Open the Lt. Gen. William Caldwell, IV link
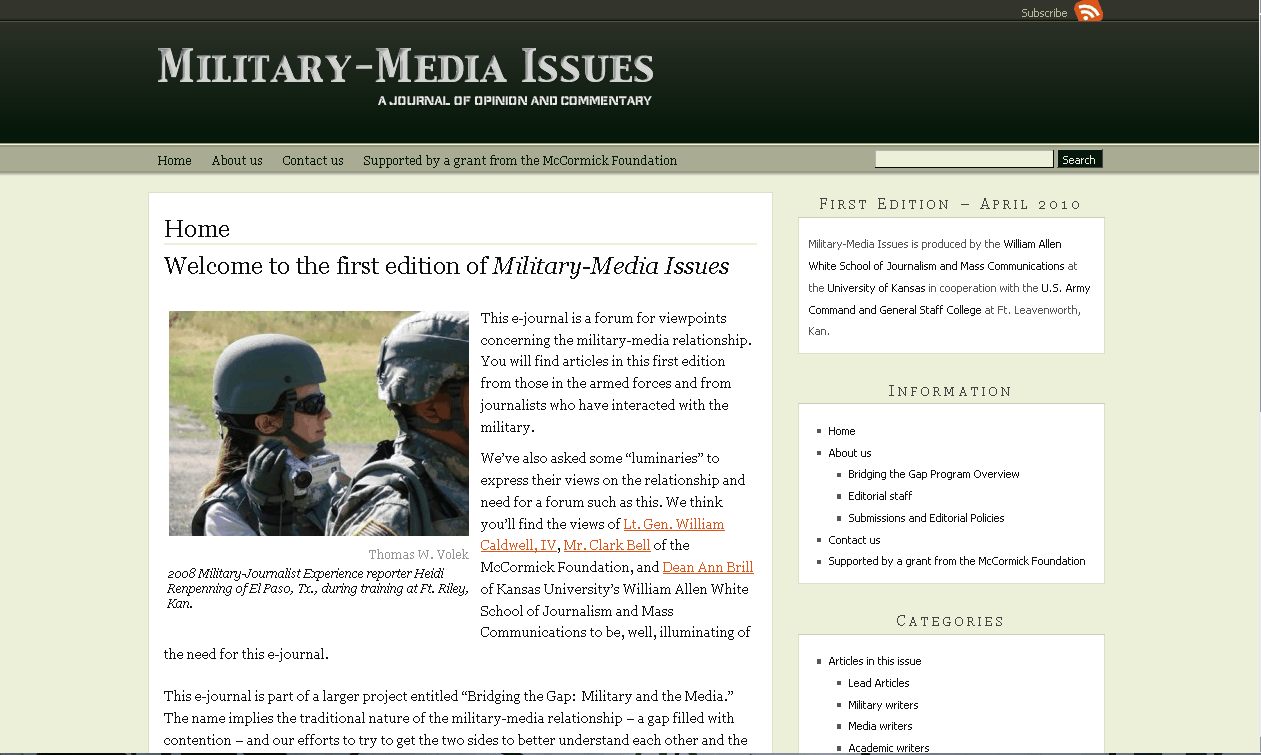The image size is (1261, 755). (x=673, y=523)
